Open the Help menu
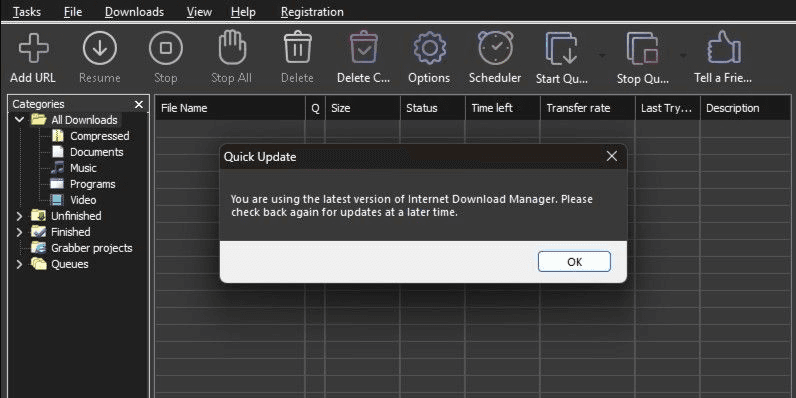This screenshot has width=796, height=398. click(243, 12)
